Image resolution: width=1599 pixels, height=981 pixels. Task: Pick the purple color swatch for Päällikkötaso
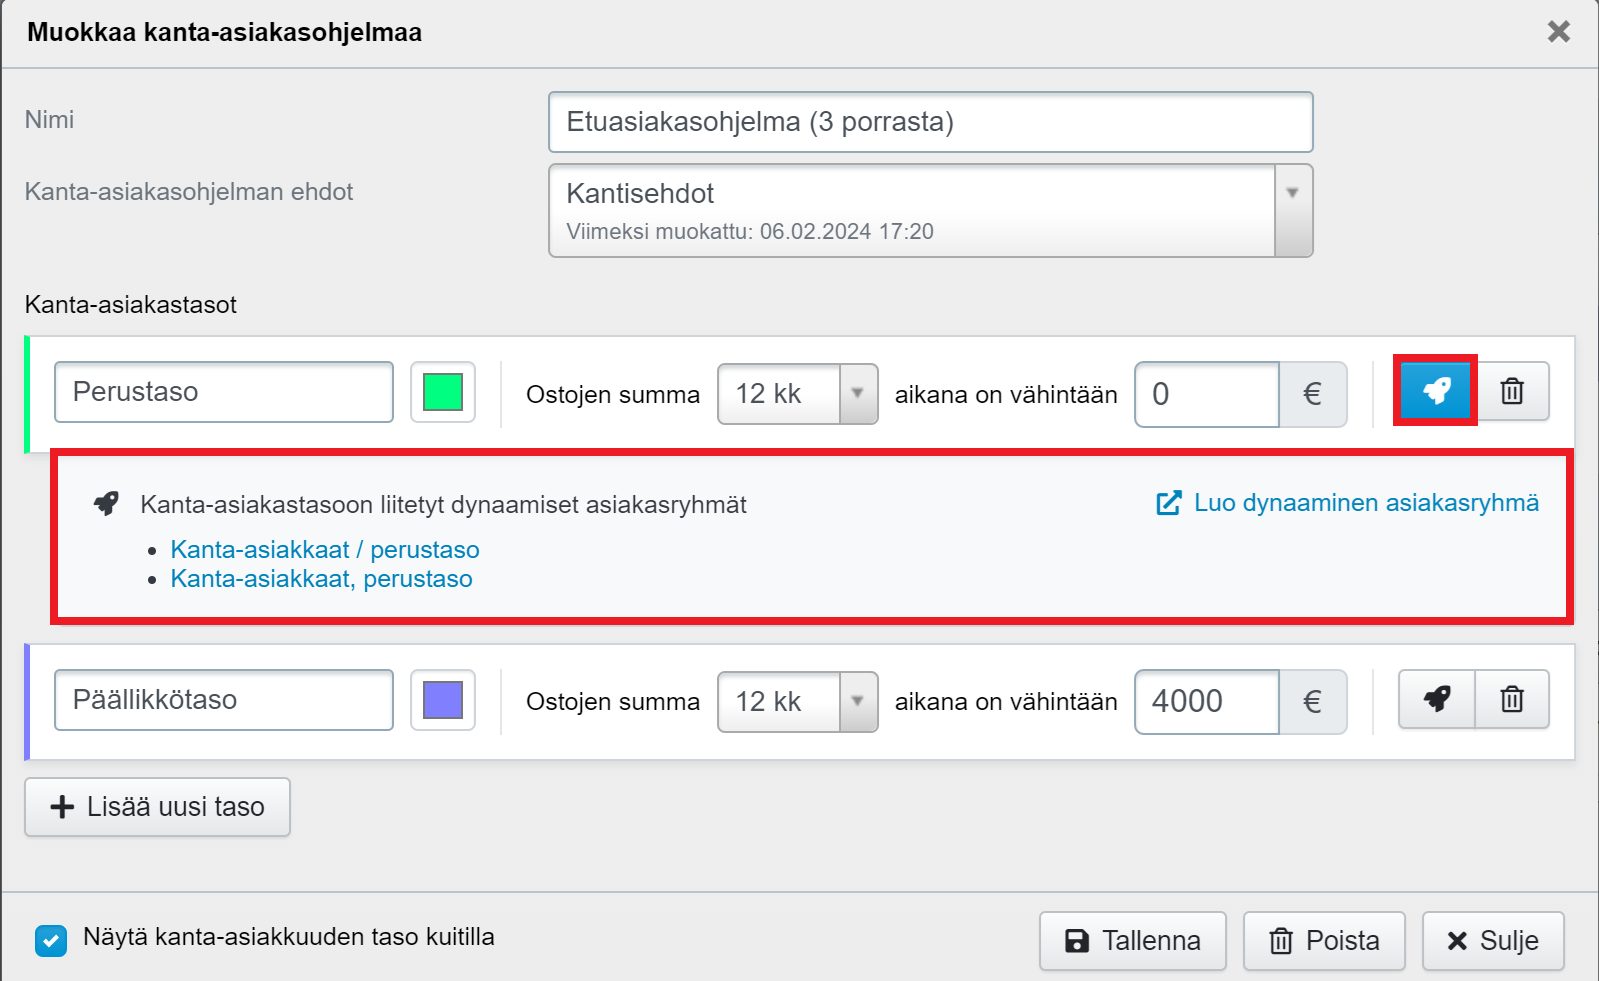coord(443,700)
